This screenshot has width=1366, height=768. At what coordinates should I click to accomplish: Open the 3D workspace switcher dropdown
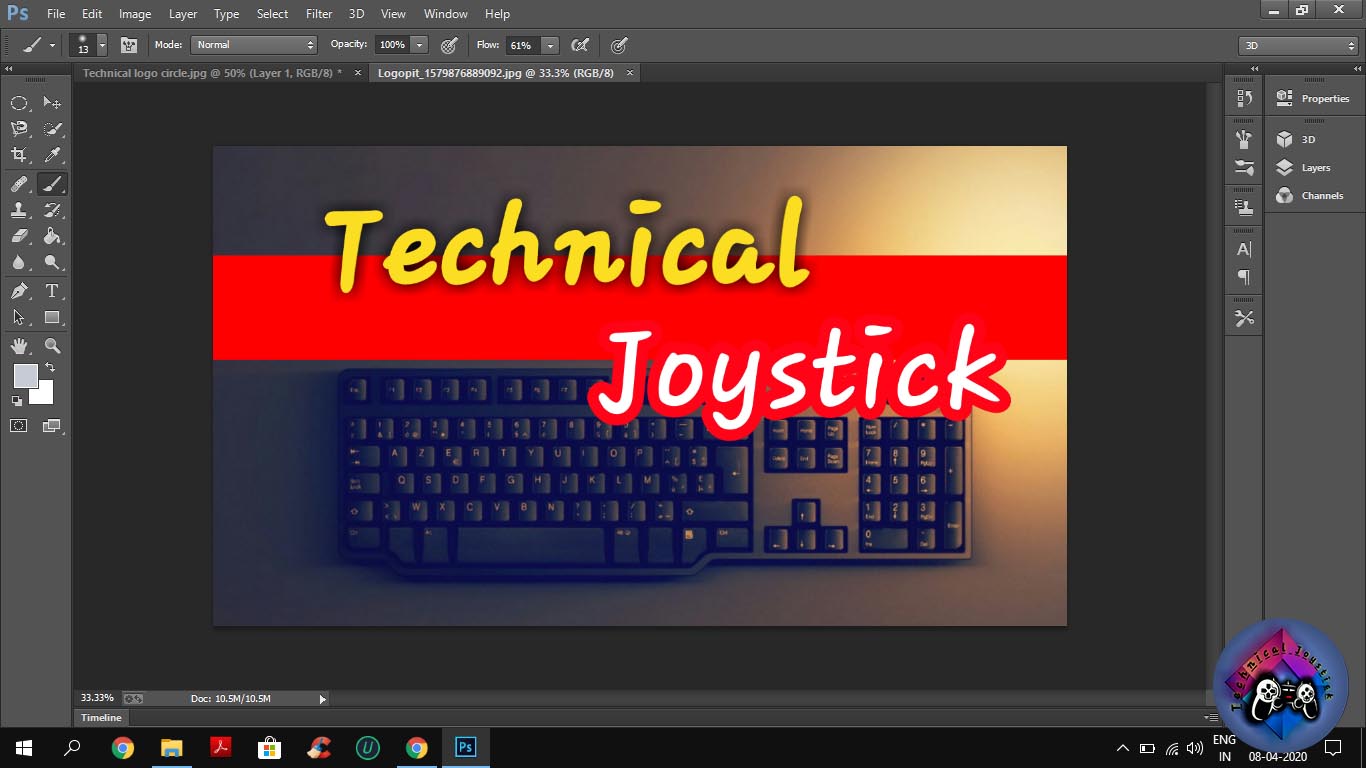pyautogui.click(x=1298, y=46)
